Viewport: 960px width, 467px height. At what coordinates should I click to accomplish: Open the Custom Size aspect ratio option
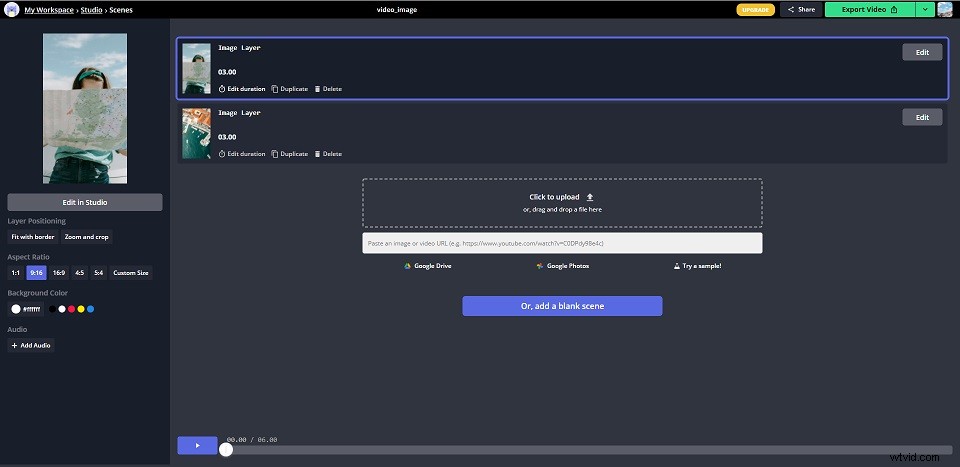pos(131,273)
